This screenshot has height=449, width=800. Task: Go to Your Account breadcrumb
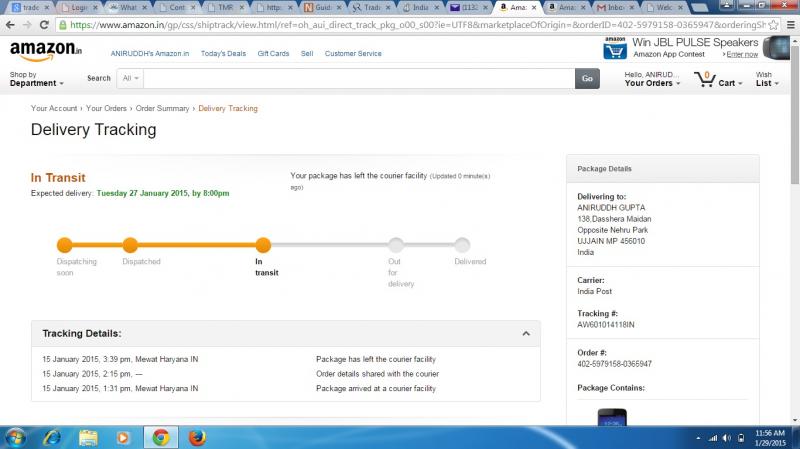(54, 108)
